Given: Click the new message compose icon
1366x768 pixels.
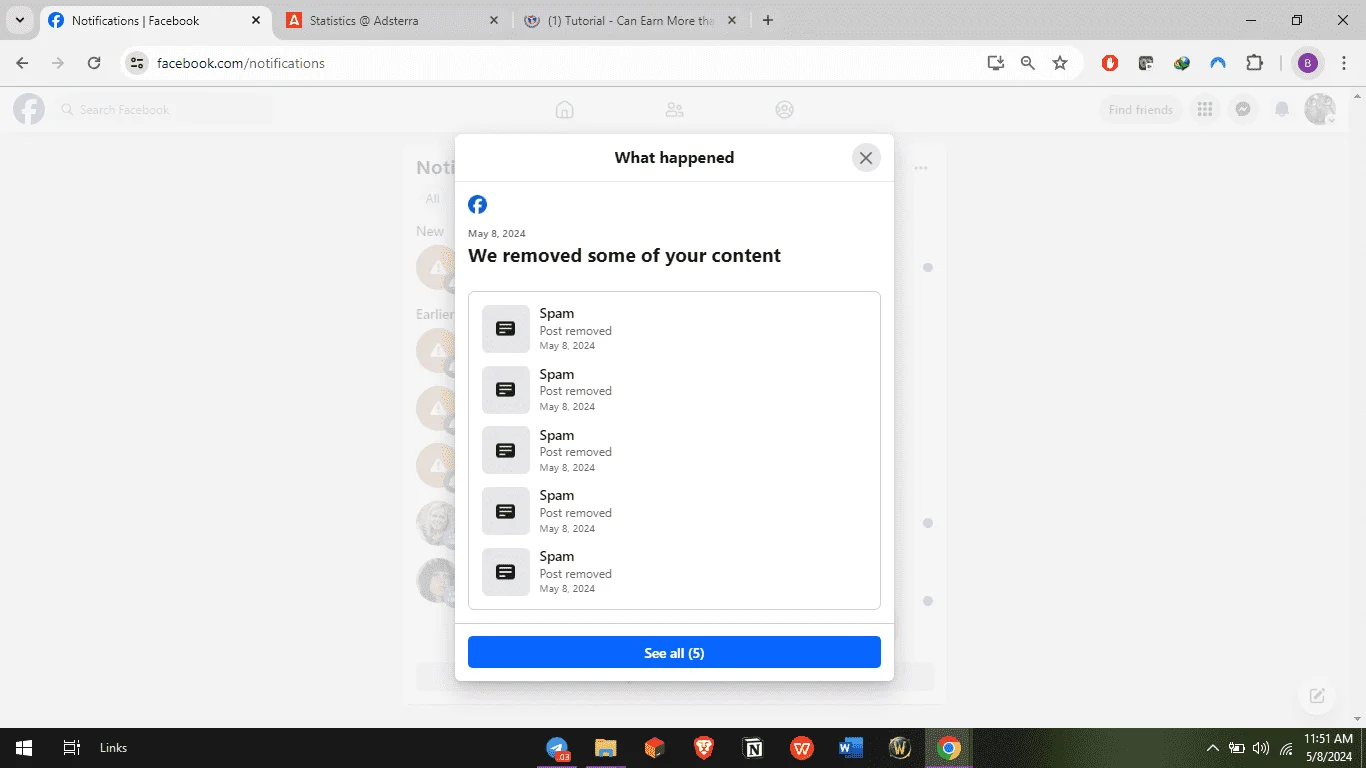Looking at the screenshot, I should [1317, 696].
